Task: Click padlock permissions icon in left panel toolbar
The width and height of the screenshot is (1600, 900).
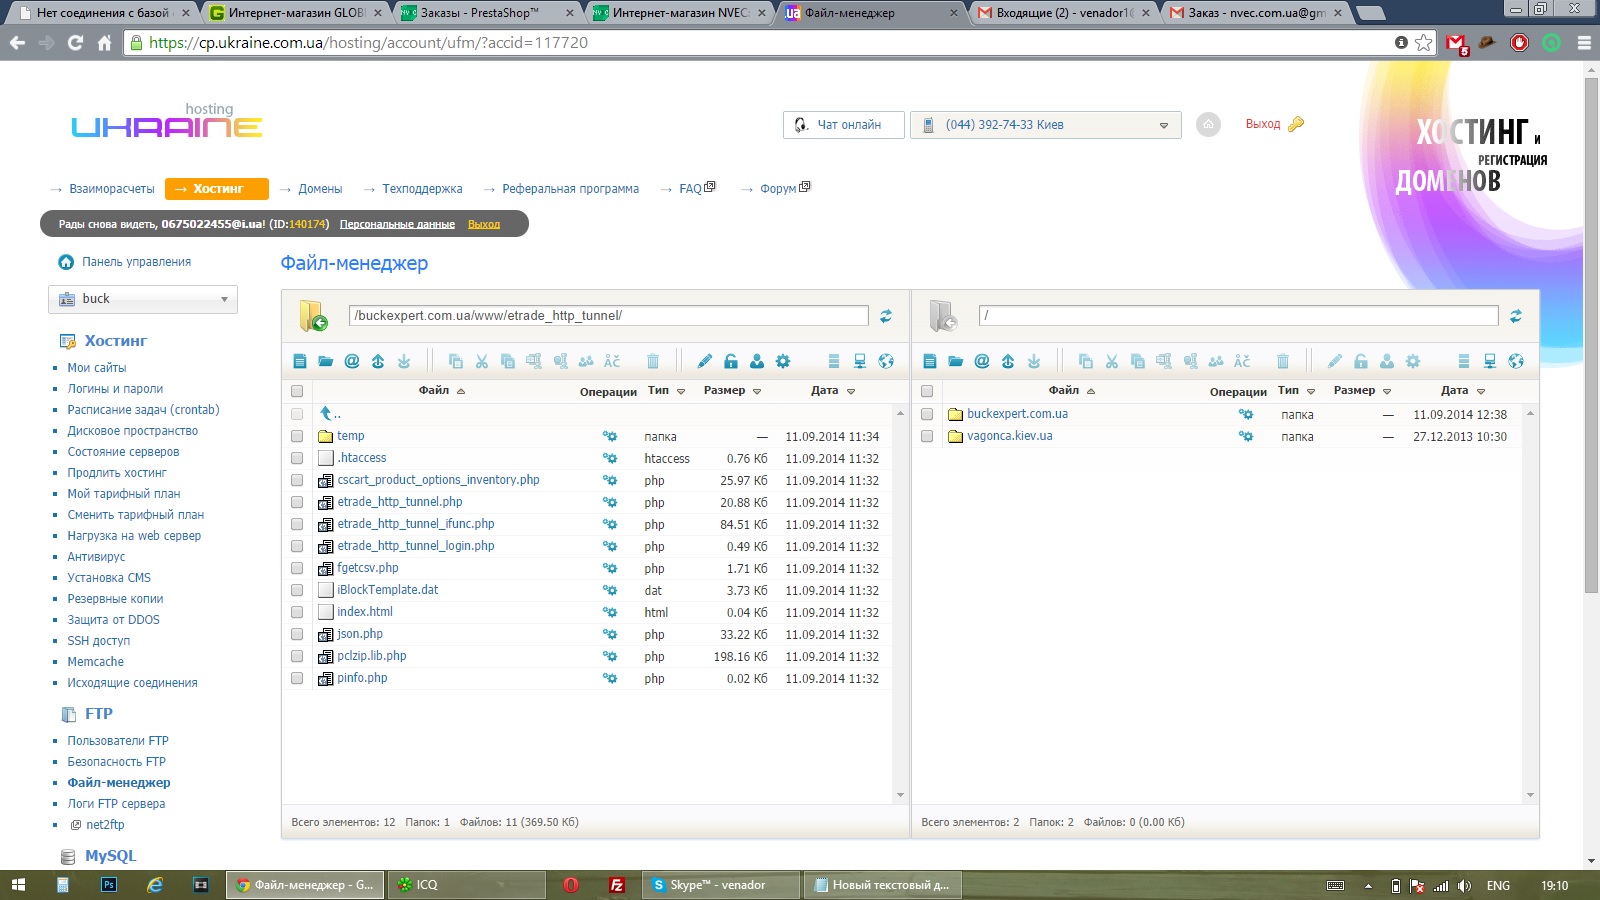Action: (x=731, y=361)
